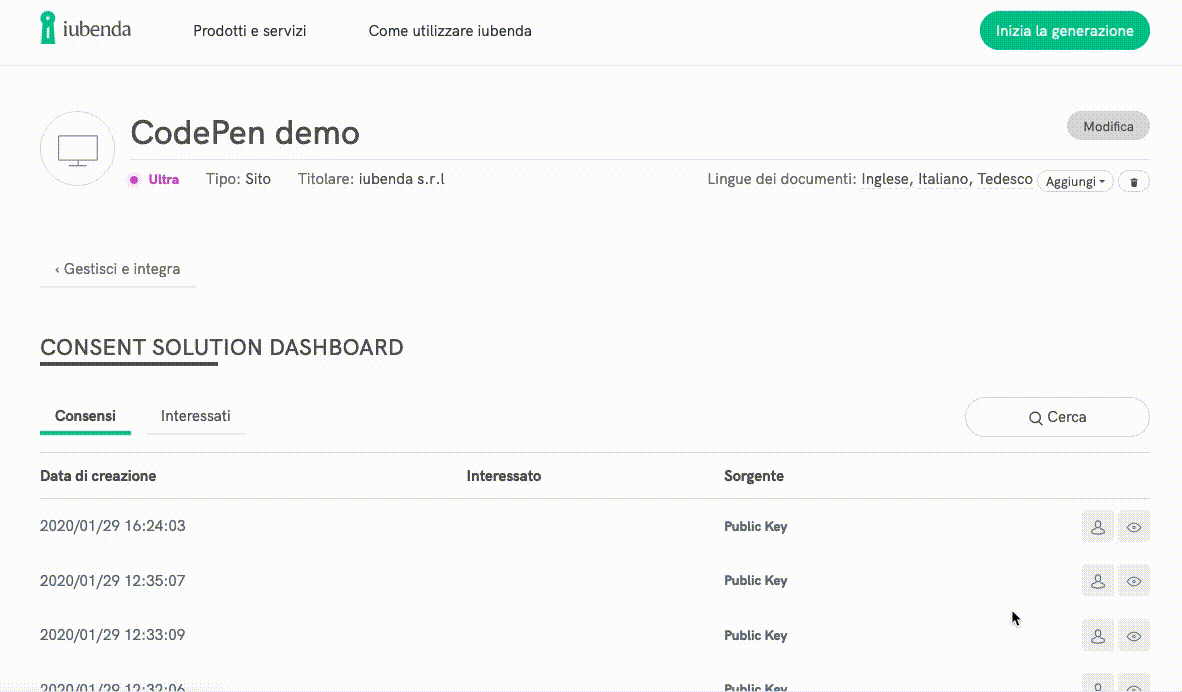Switch to the Interessati tab
The image size is (1182, 692).
pyautogui.click(x=196, y=416)
